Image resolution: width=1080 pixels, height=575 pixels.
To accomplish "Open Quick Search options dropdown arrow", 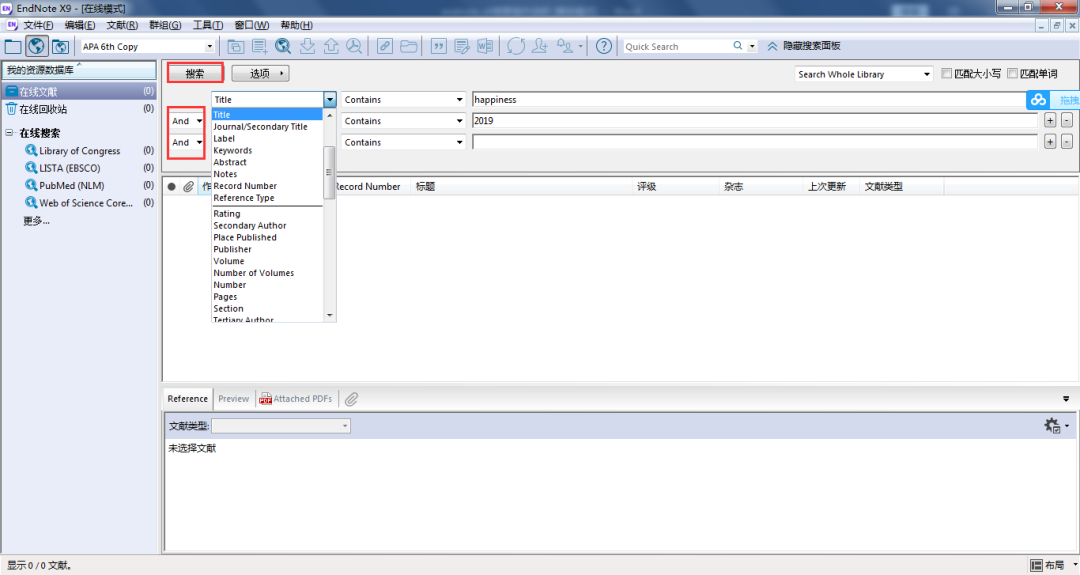I will [x=752, y=46].
